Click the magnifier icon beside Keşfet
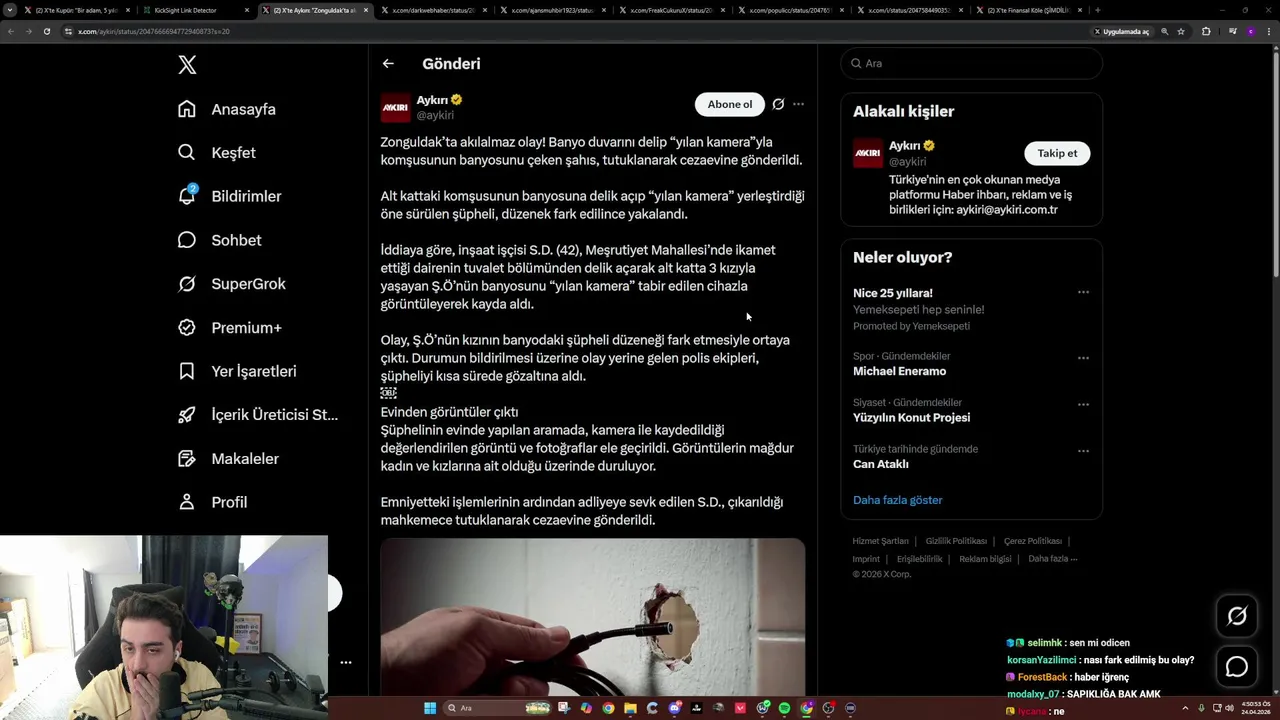 coord(187,153)
